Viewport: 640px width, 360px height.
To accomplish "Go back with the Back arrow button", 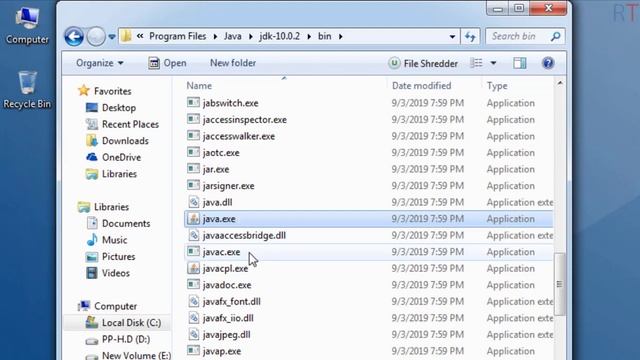I will tap(74, 37).
